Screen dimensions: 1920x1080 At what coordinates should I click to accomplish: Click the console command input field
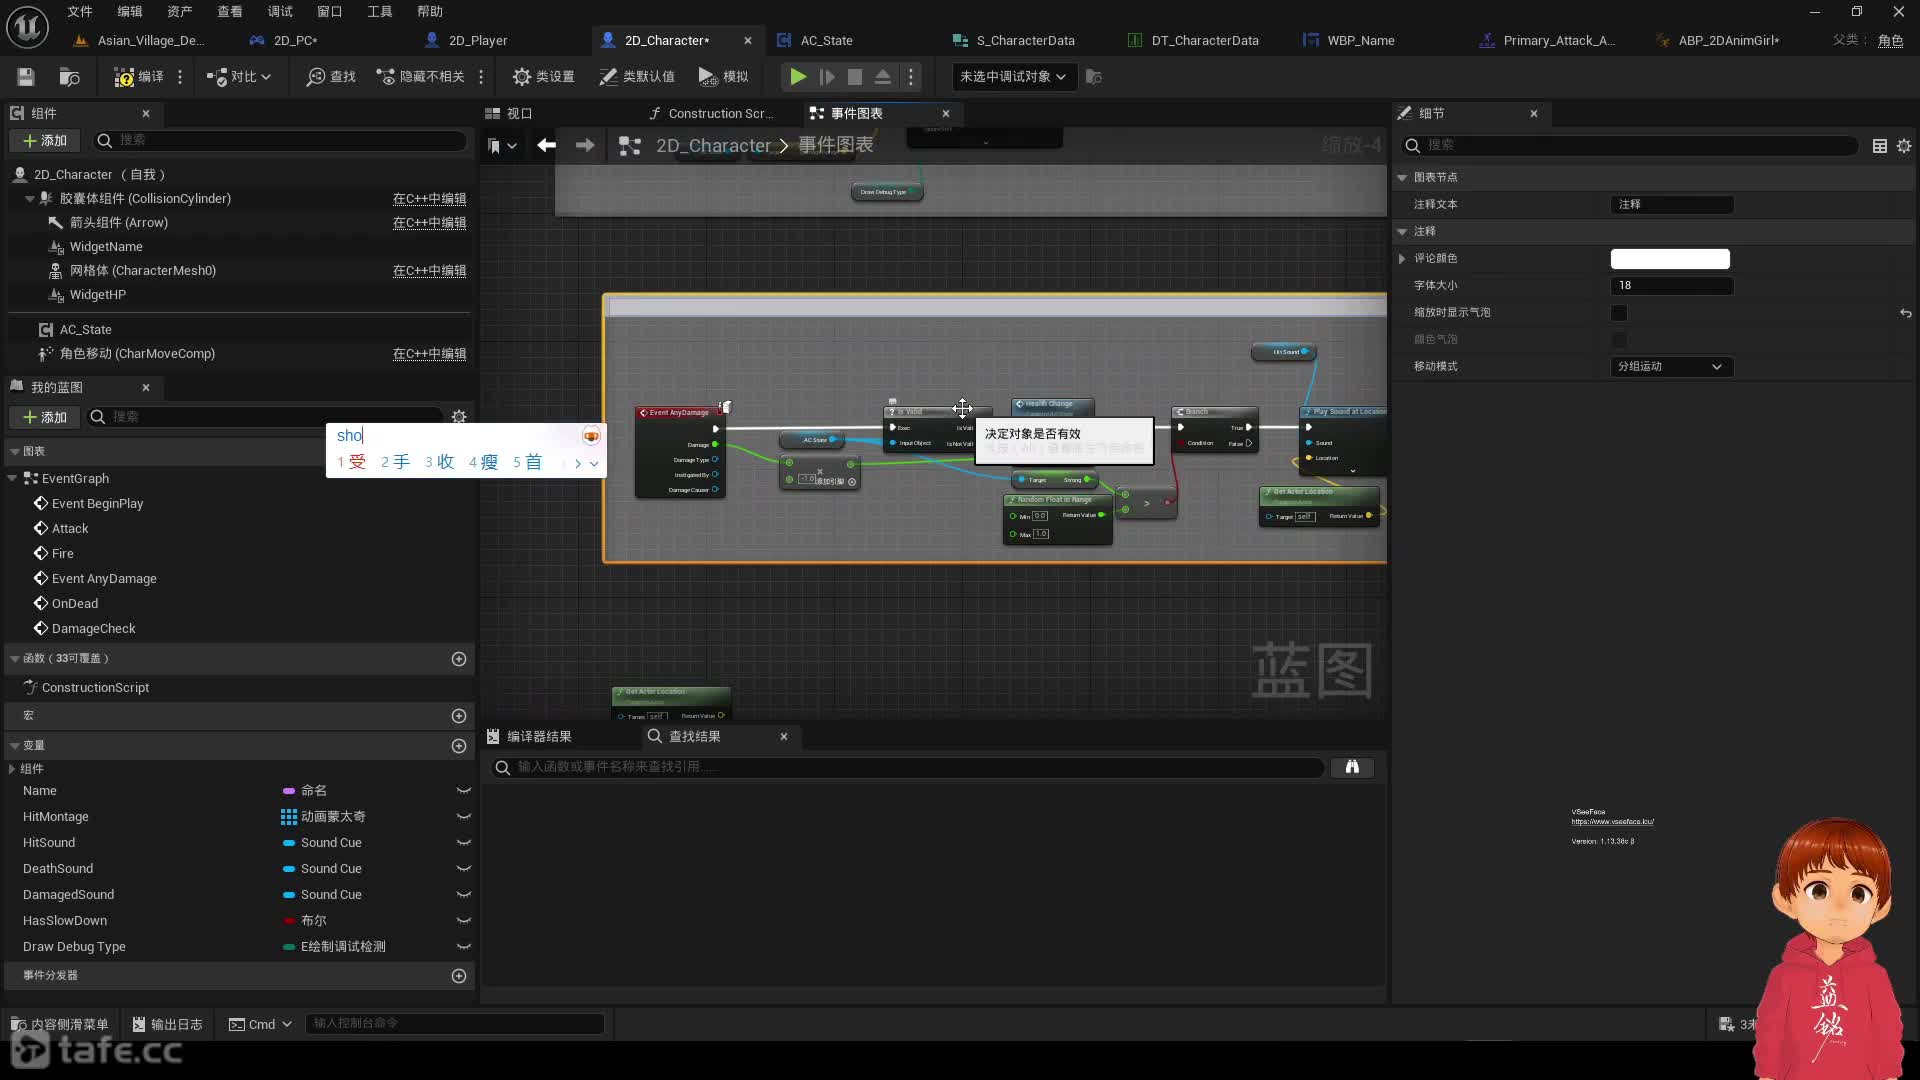pos(455,1024)
